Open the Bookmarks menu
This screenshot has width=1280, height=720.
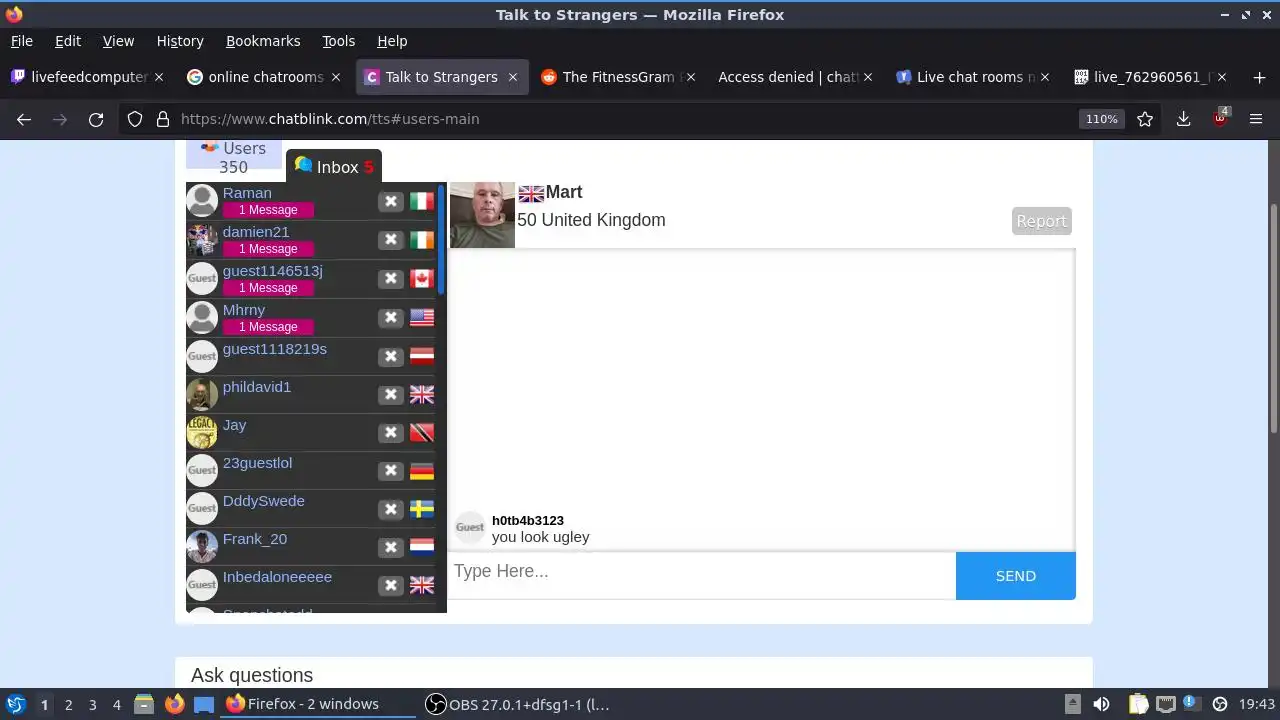pos(263,41)
